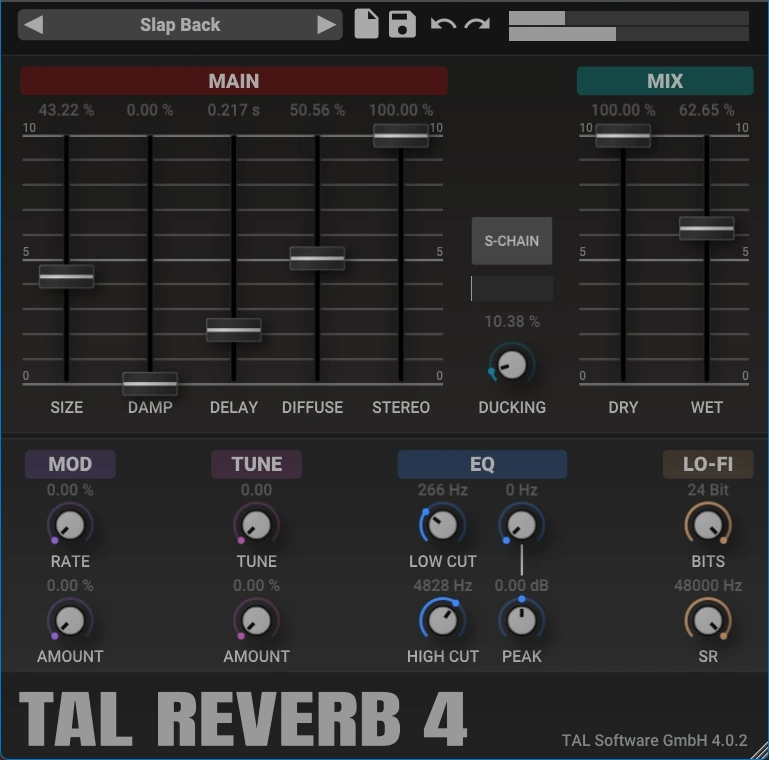This screenshot has height=760, width=769.
Task: Click the lower output level meter
Action: 629,34
